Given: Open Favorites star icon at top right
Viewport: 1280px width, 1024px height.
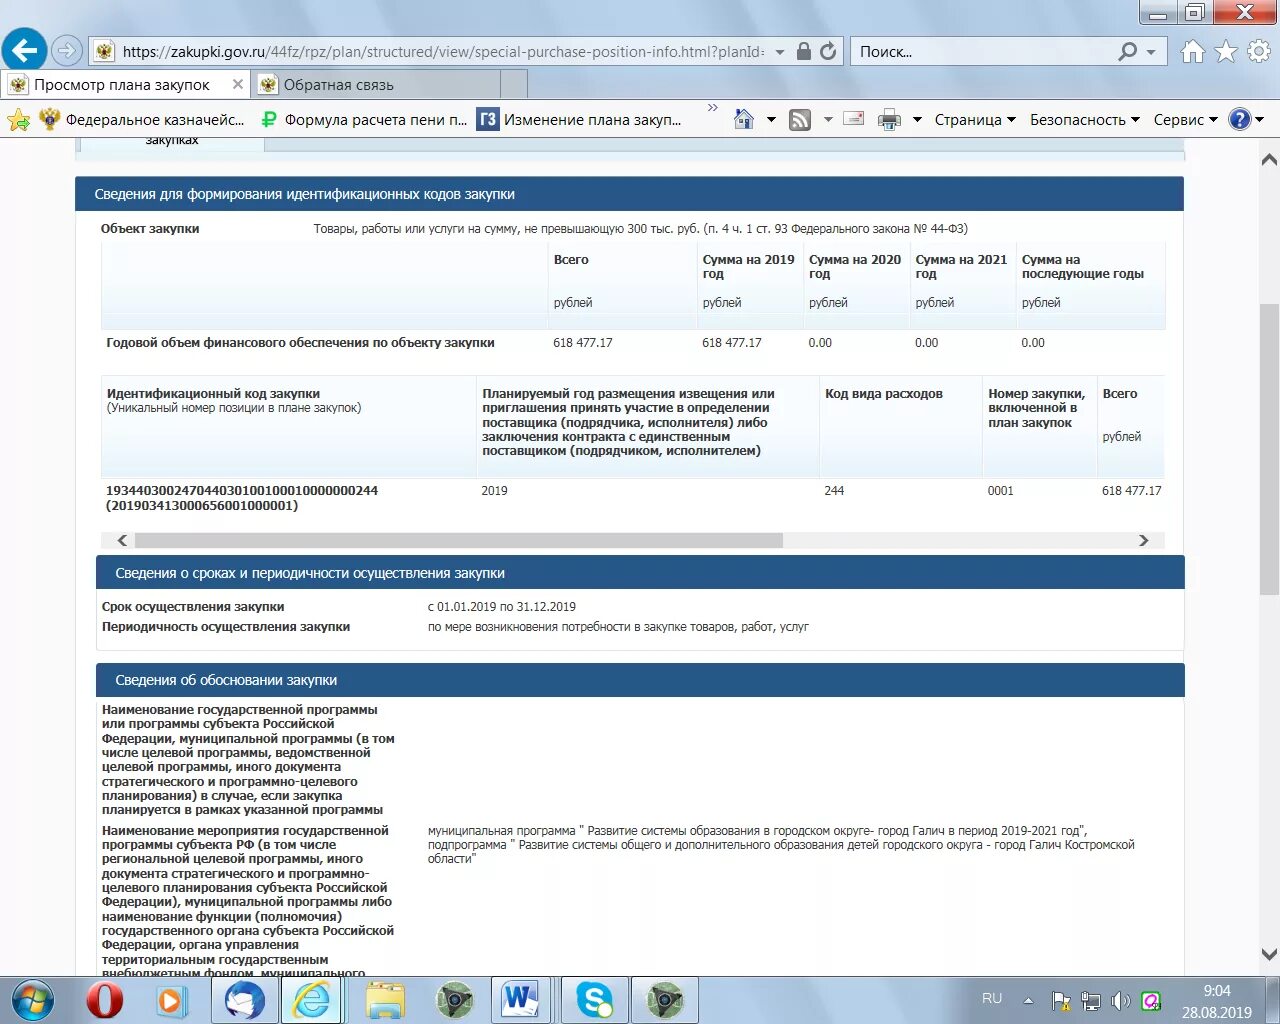Looking at the screenshot, I should point(1226,51).
